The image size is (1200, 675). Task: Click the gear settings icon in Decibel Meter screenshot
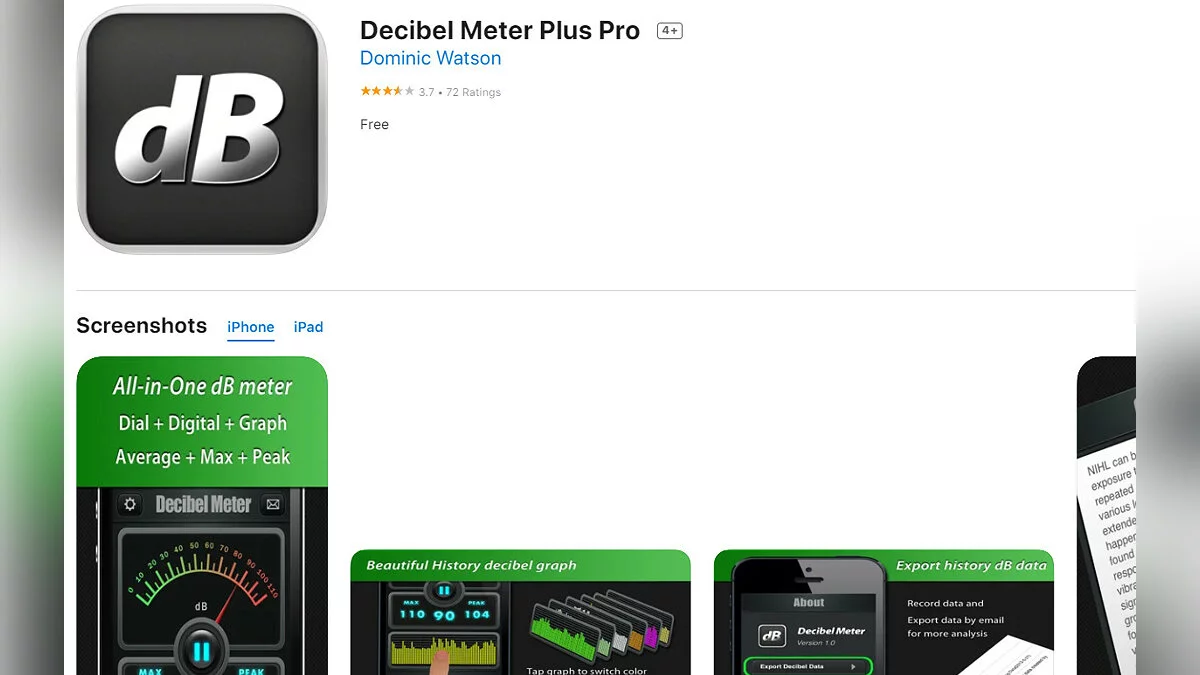[131, 504]
